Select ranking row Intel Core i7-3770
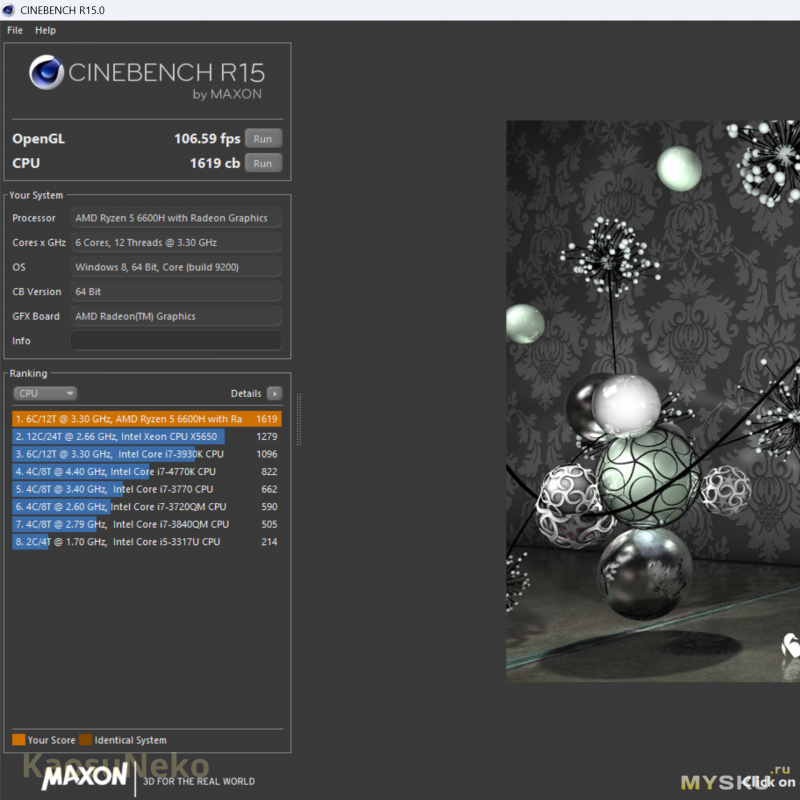The width and height of the screenshot is (800, 800). (147, 489)
